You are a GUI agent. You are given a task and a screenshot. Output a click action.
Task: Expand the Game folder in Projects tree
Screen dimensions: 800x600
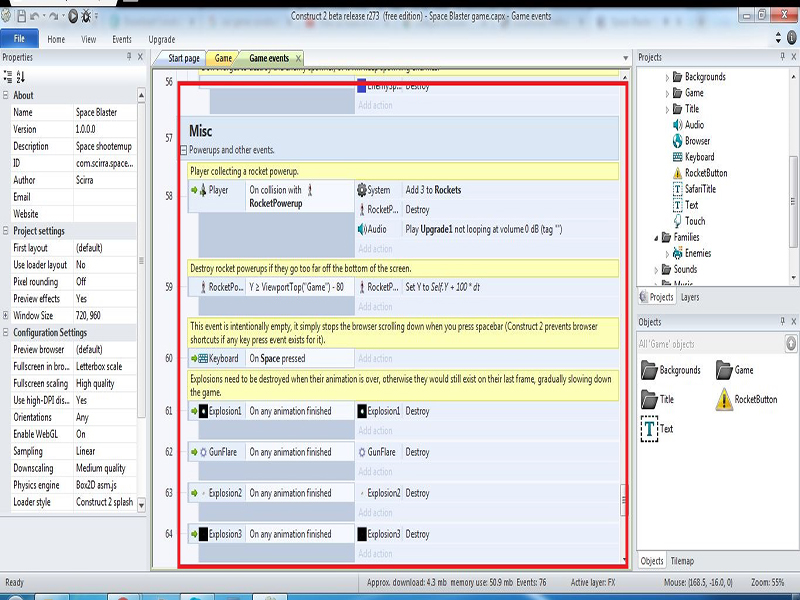[667, 93]
